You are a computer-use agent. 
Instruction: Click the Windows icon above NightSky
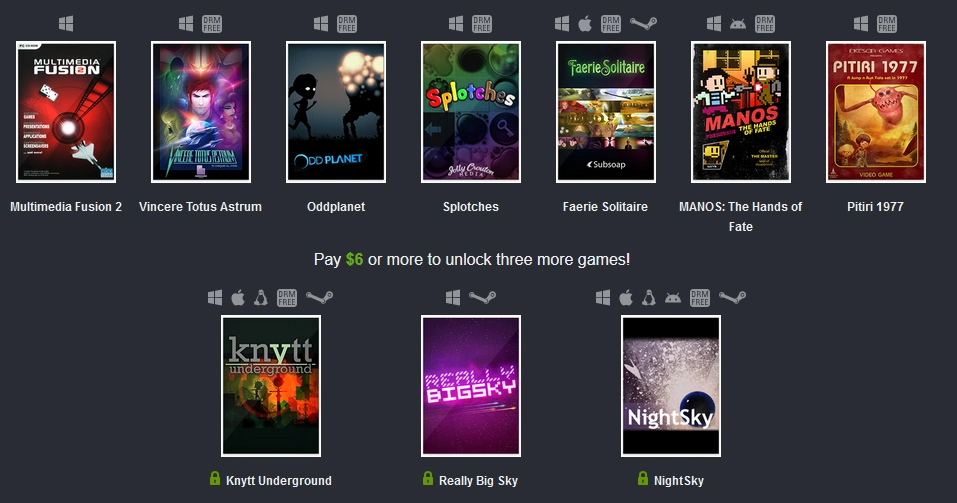(x=603, y=297)
